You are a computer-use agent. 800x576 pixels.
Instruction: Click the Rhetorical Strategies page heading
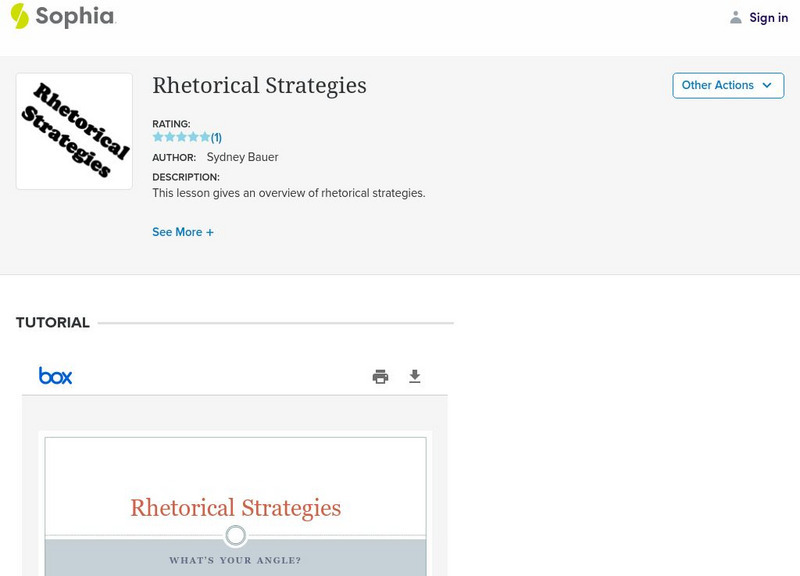[x=259, y=86]
